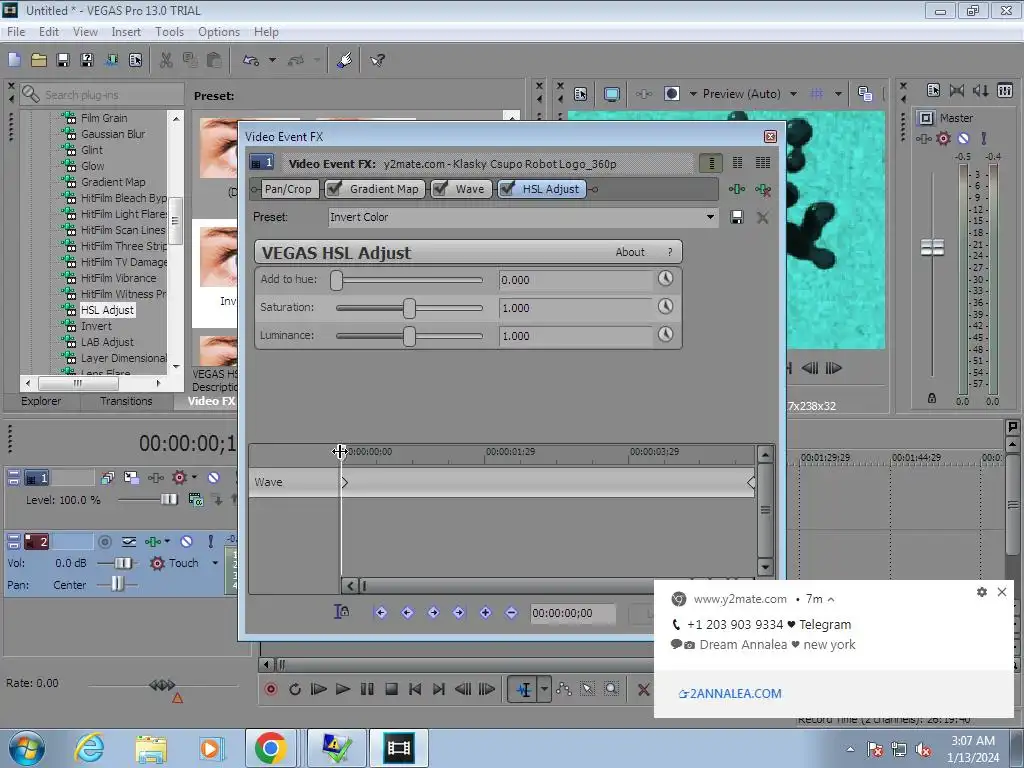The image size is (1024, 768).
Task: Click the Pause button in transport bar
Action: point(367,689)
